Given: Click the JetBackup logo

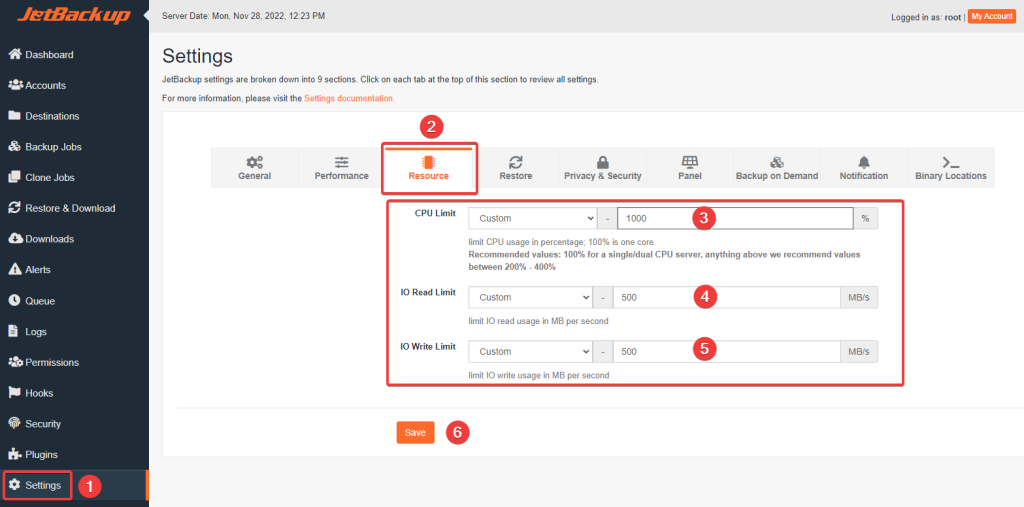Looking at the screenshot, I should coord(73,16).
